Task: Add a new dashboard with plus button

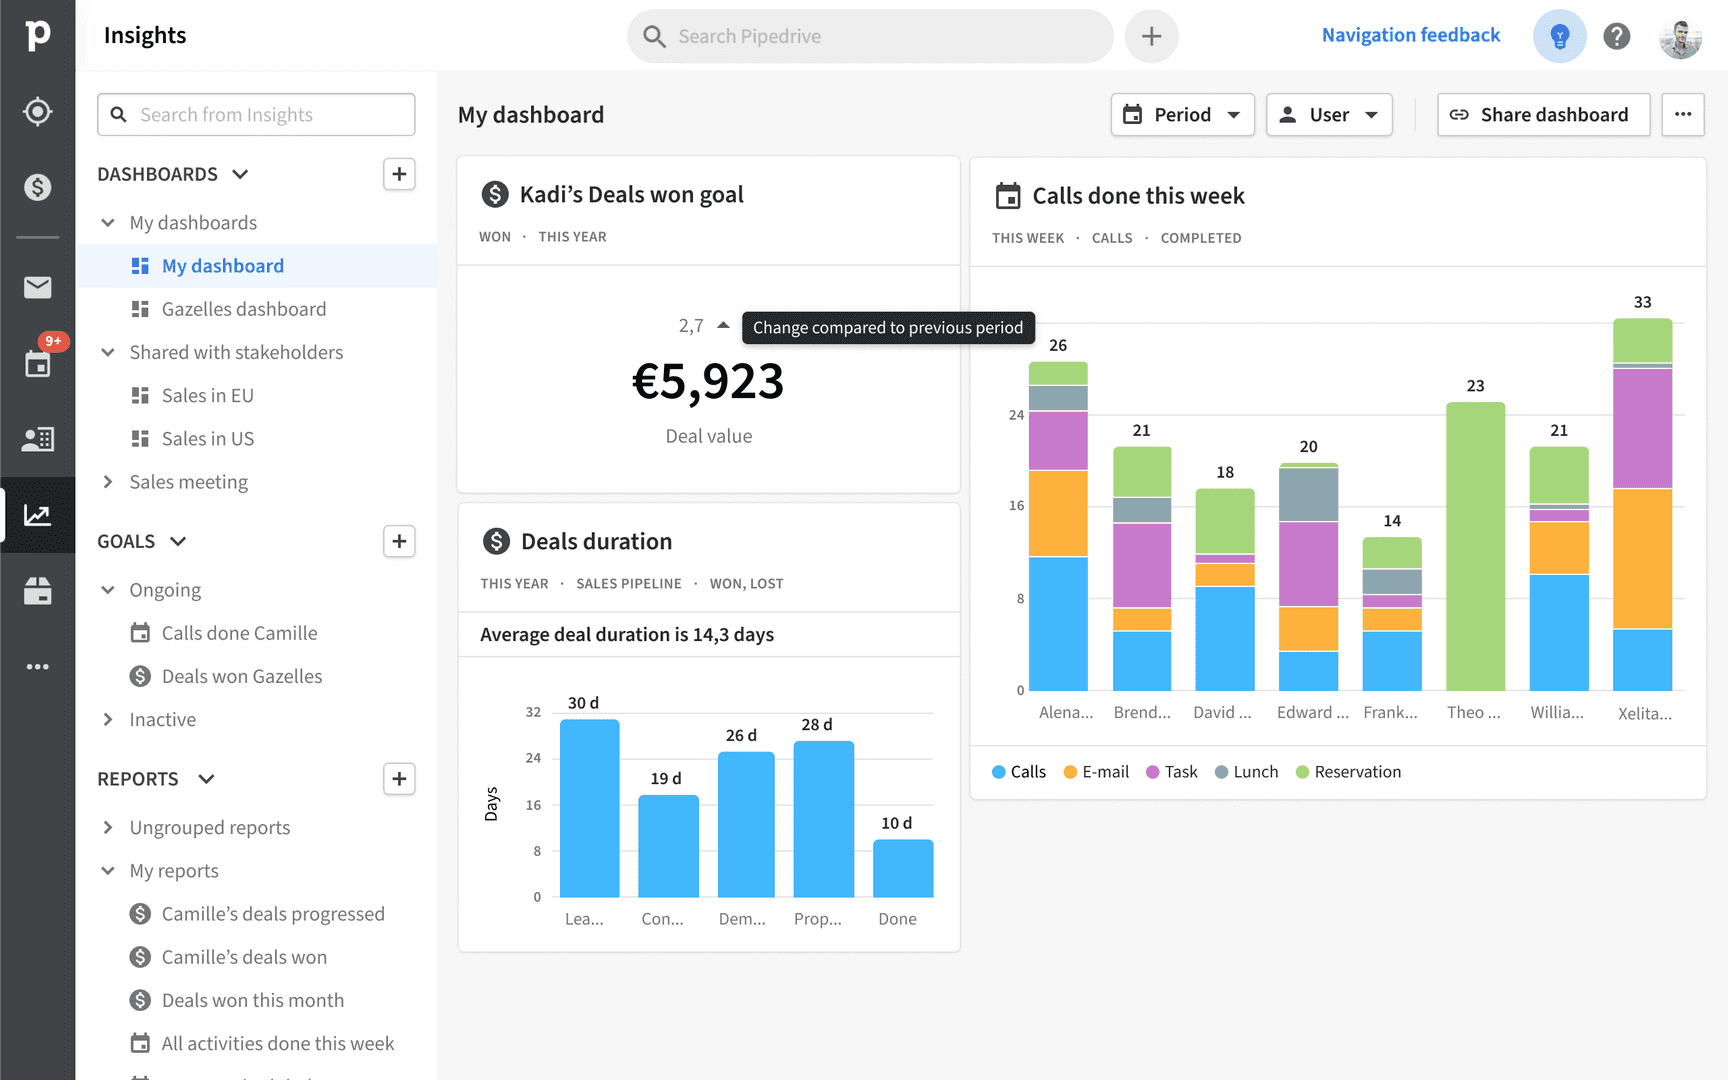Action: (x=399, y=174)
